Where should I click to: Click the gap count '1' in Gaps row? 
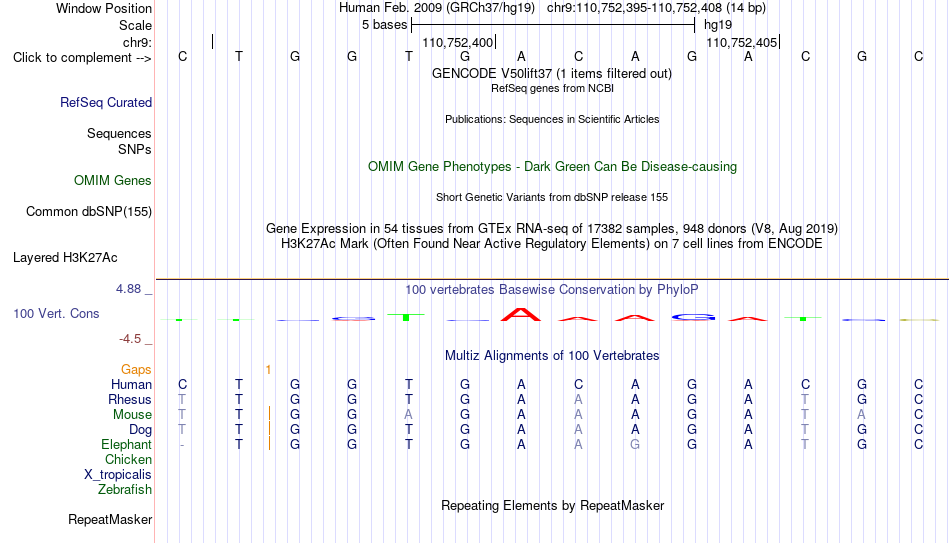click(268, 370)
